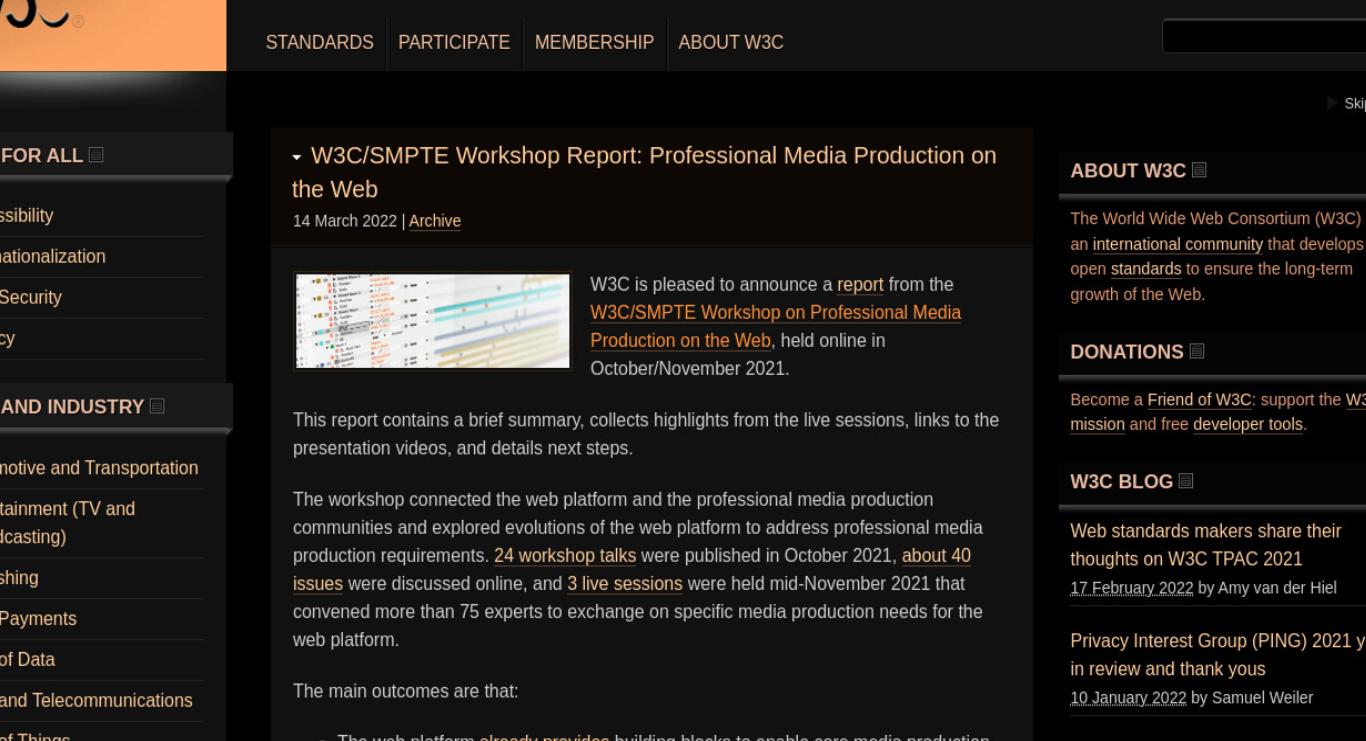Open Web of Things sidebar link
Image resolution: width=1366 pixels, height=741 pixels.
35,737
